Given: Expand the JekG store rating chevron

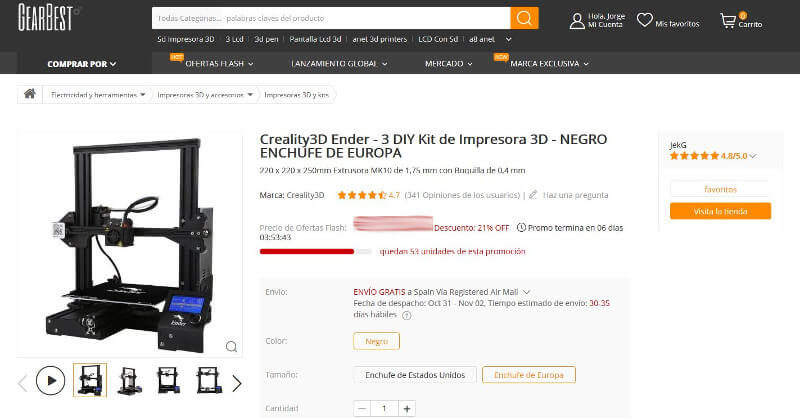Looking at the screenshot, I should coord(753,156).
